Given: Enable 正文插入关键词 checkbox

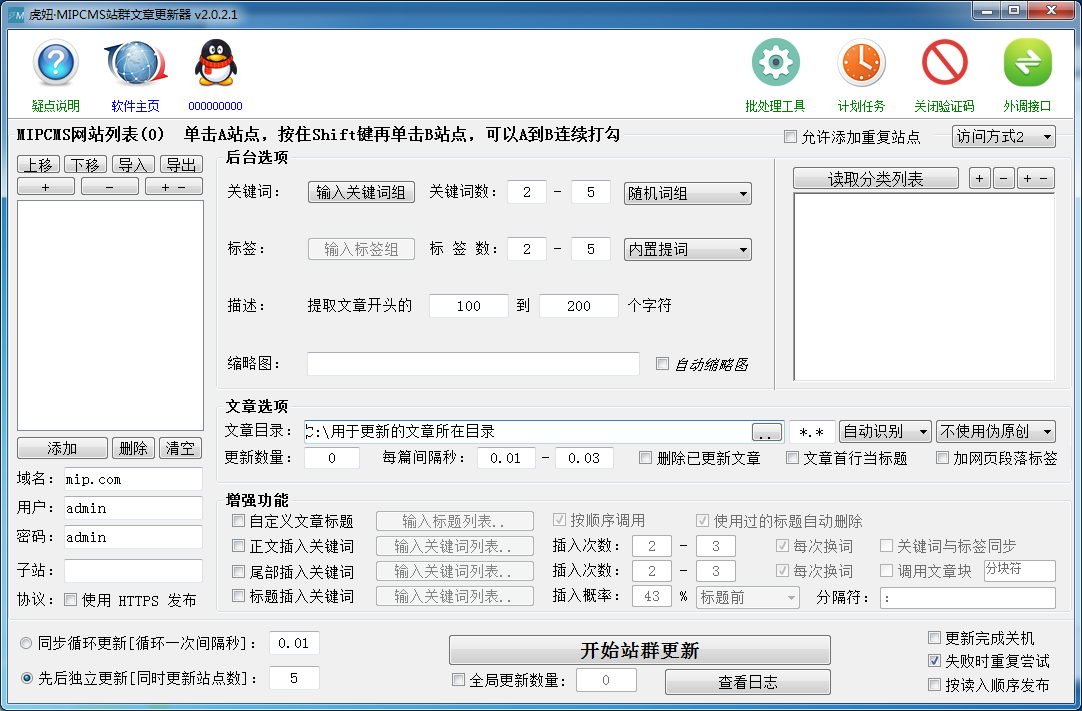Looking at the screenshot, I should pyautogui.click(x=238, y=546).
